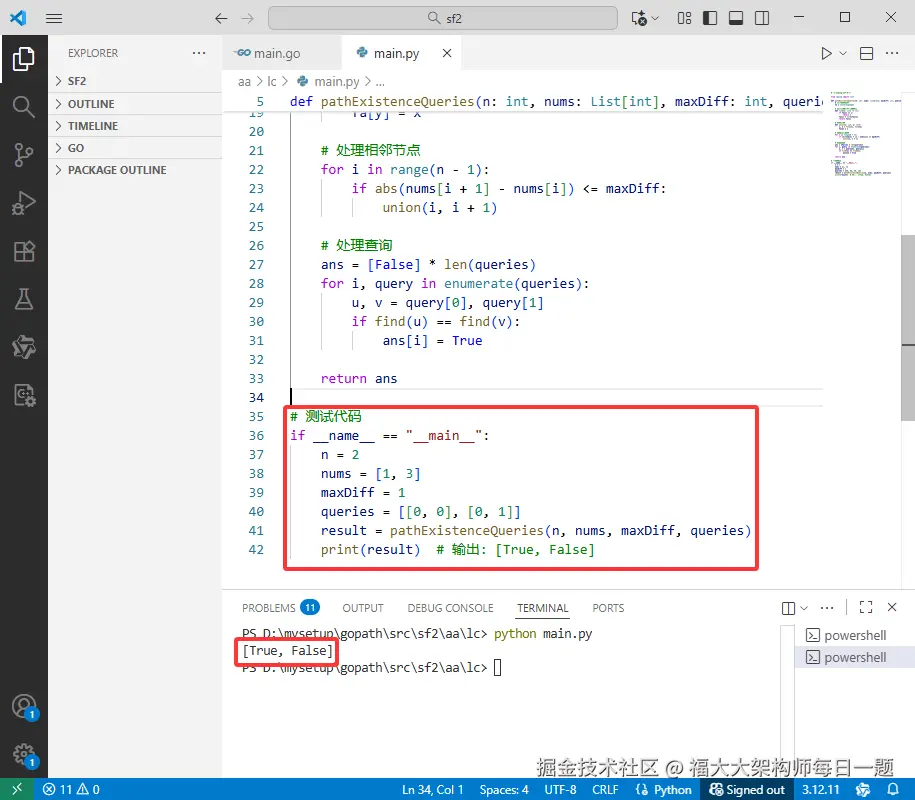This screenshot has width=915, height=800.
Task: Close the main.py tab
Action: coord(447,53)
